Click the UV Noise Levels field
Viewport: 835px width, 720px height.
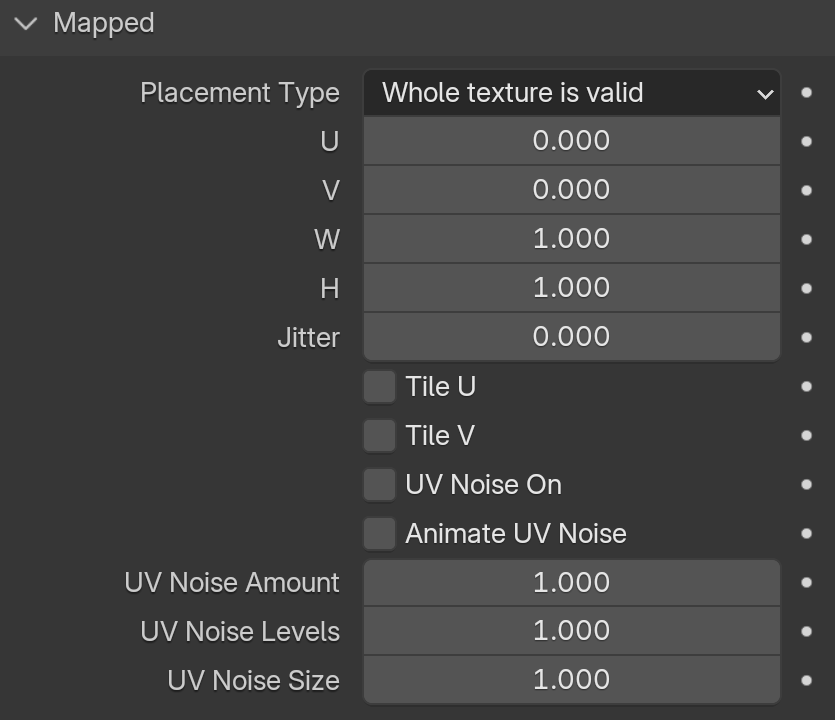point(572,631)
